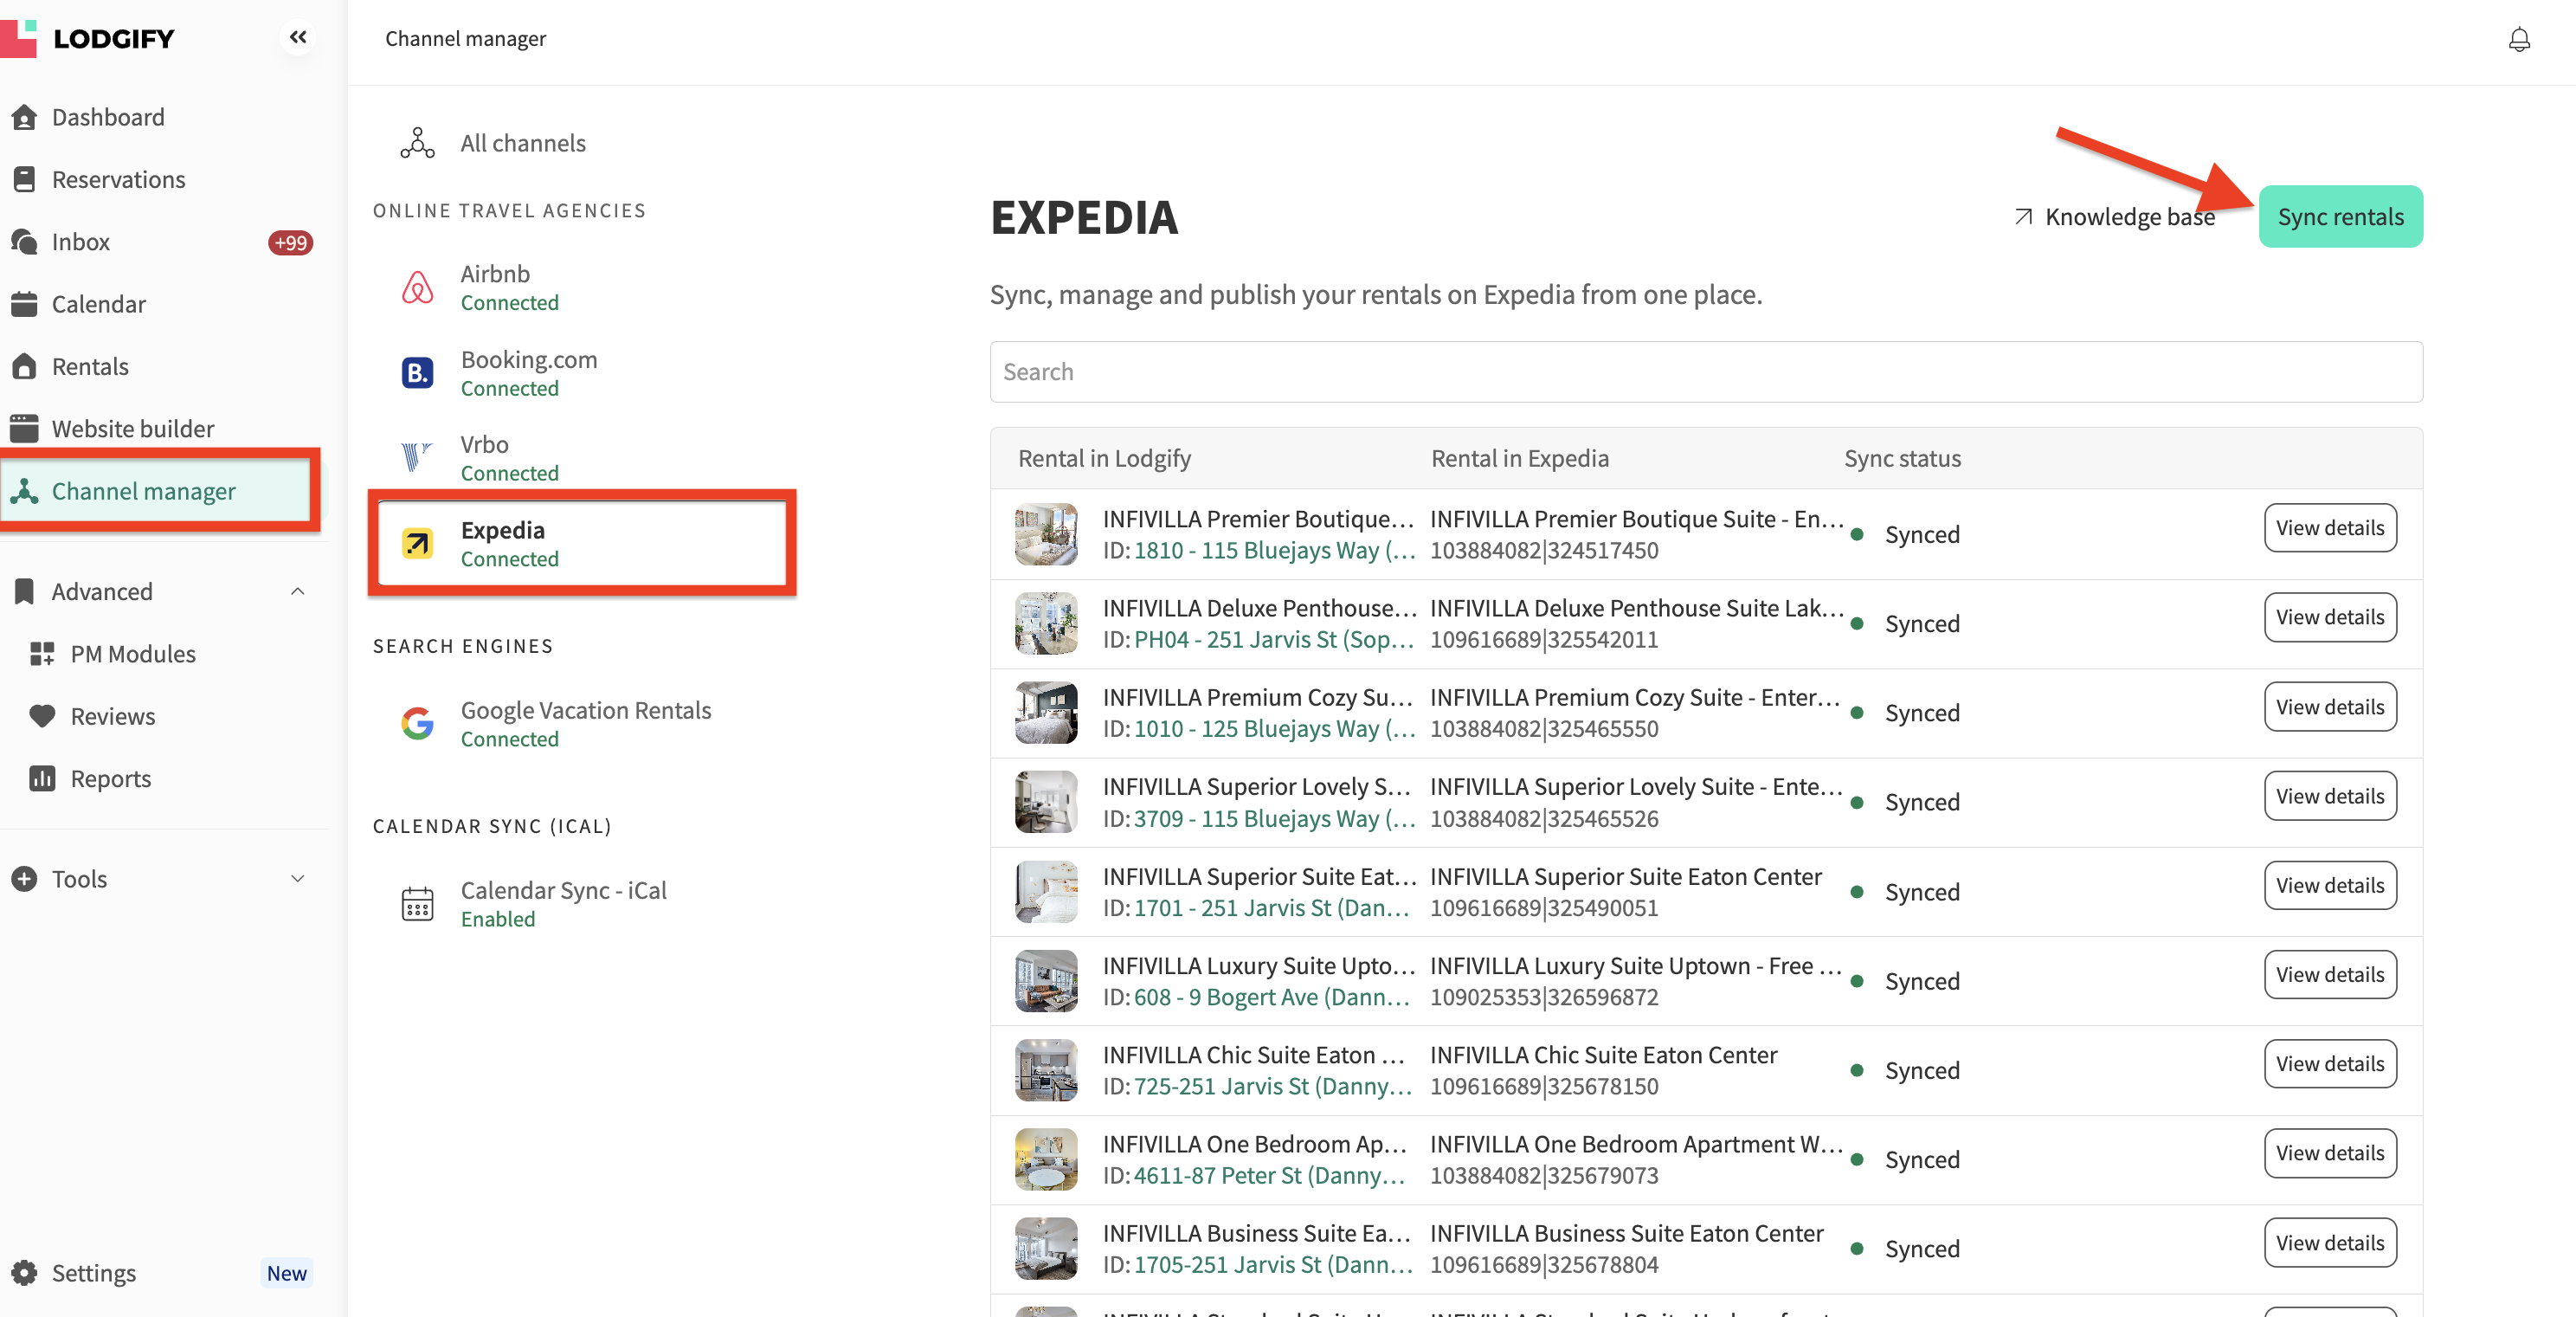Click the Calendar Sync iCal icon

tap(417, 903)
